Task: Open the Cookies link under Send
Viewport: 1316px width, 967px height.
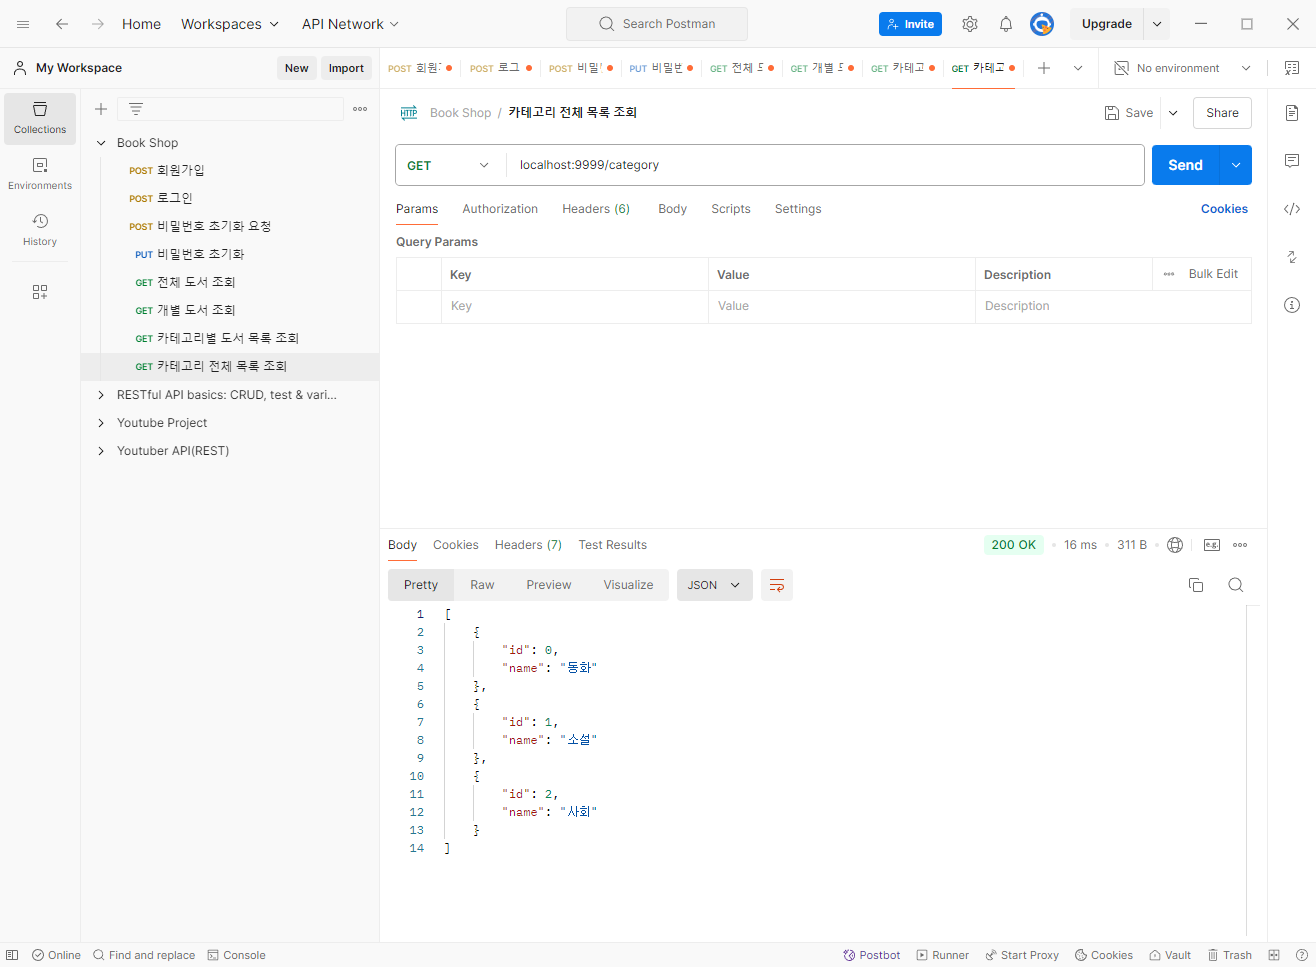Action: coord(1224,209)
